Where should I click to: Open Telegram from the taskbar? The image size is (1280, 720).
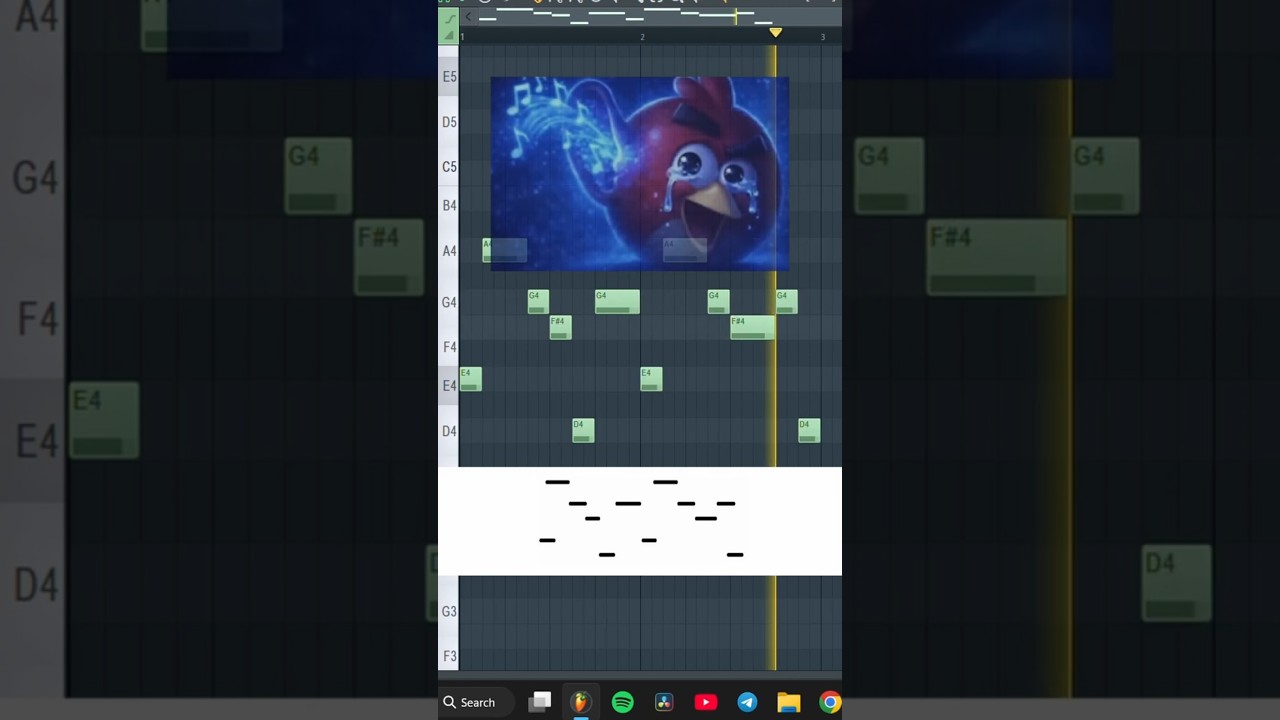point(747,702)
